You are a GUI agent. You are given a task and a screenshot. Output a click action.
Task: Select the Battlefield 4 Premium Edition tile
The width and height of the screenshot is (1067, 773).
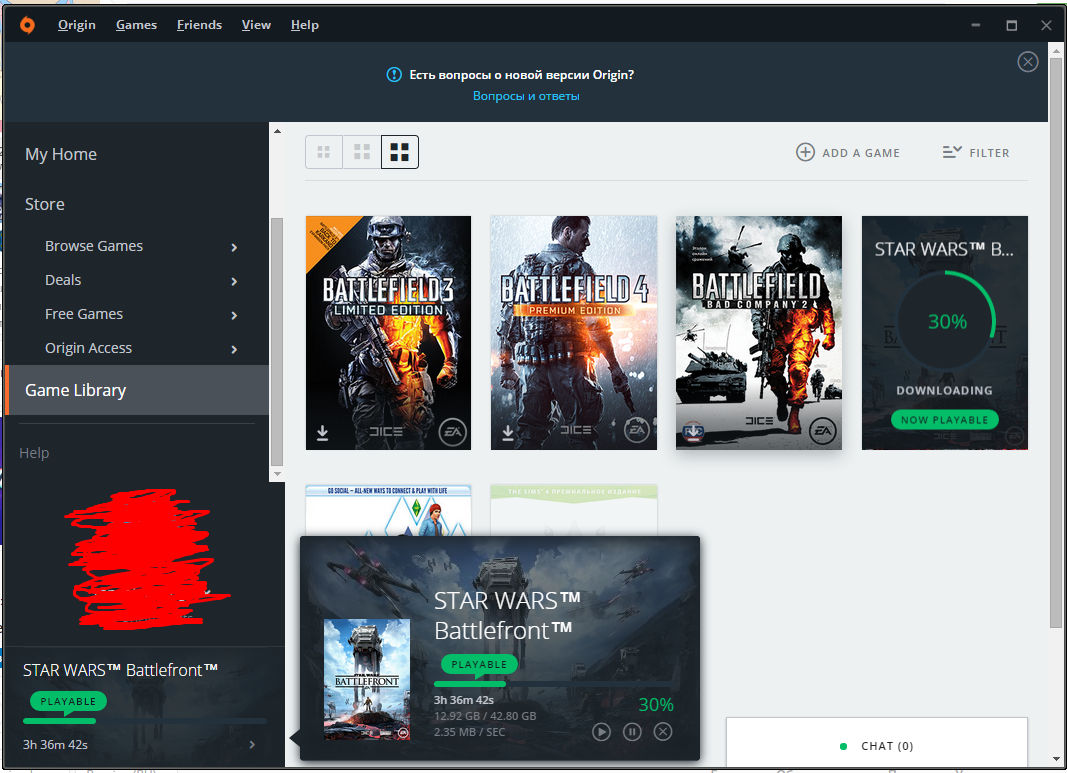574,333
